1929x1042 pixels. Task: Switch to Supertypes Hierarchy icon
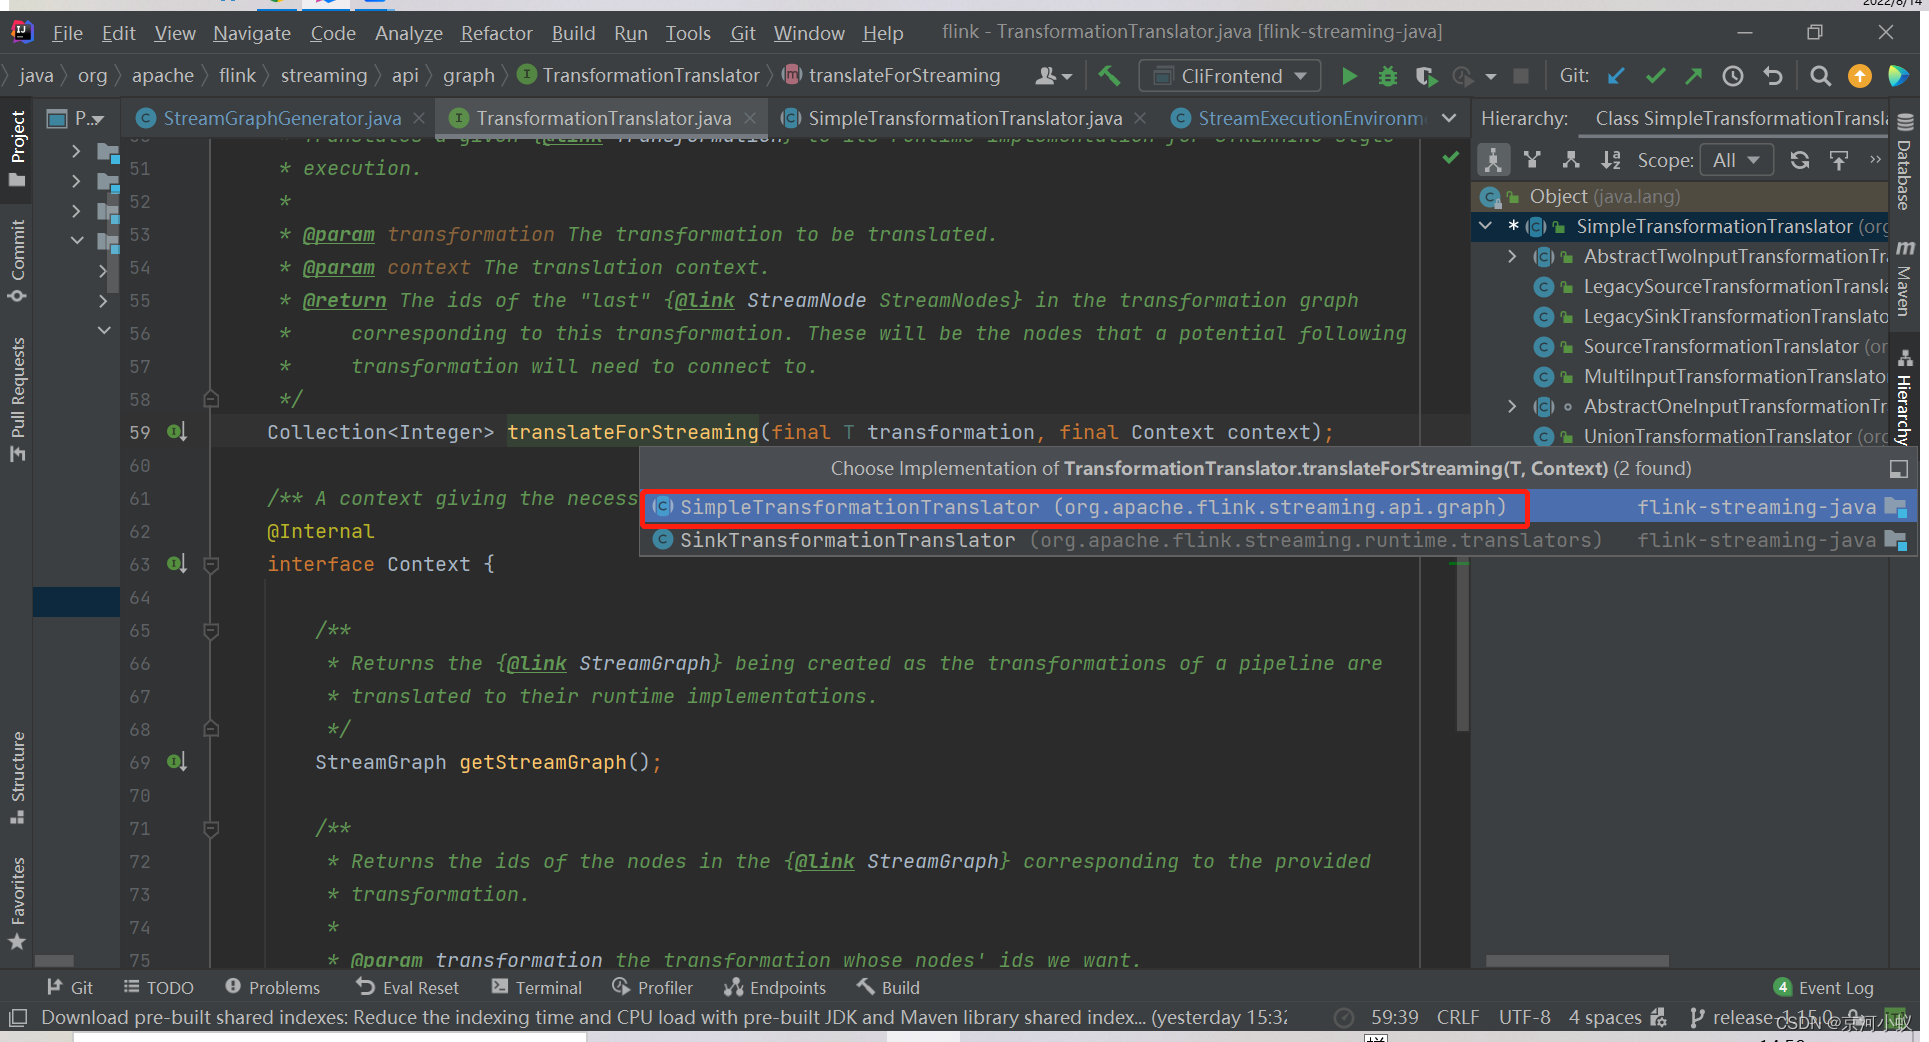point(1532,160)
